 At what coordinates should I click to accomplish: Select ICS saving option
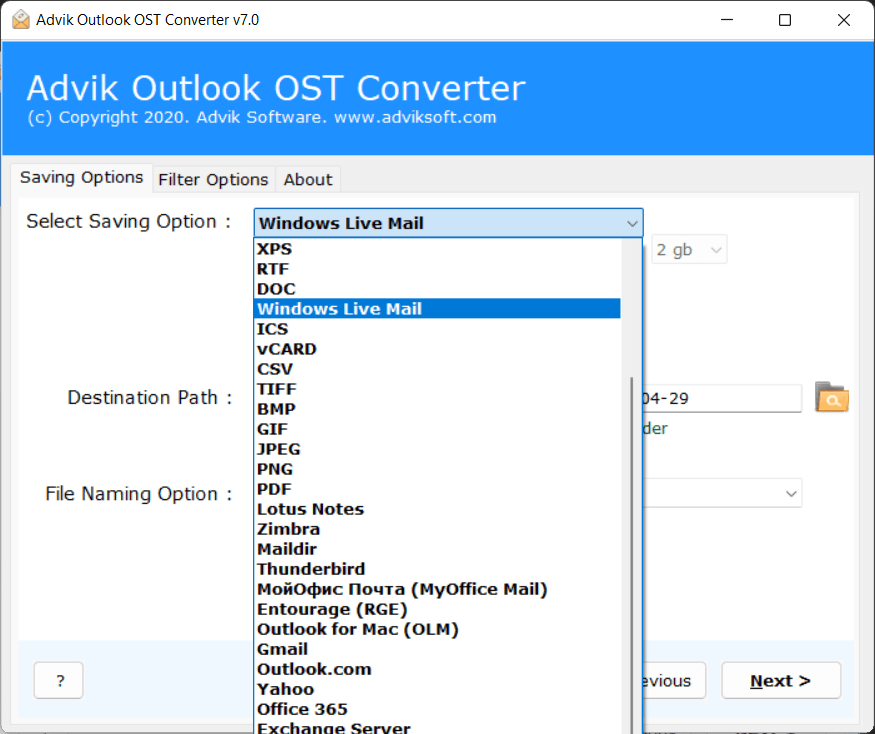coord(437,329)
